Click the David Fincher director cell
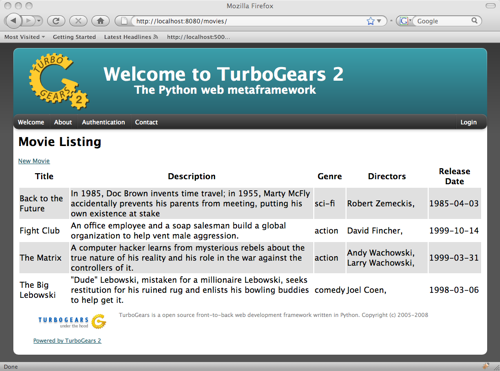The image size is (500, 371). pyautogui.click(x=387, y=230)
